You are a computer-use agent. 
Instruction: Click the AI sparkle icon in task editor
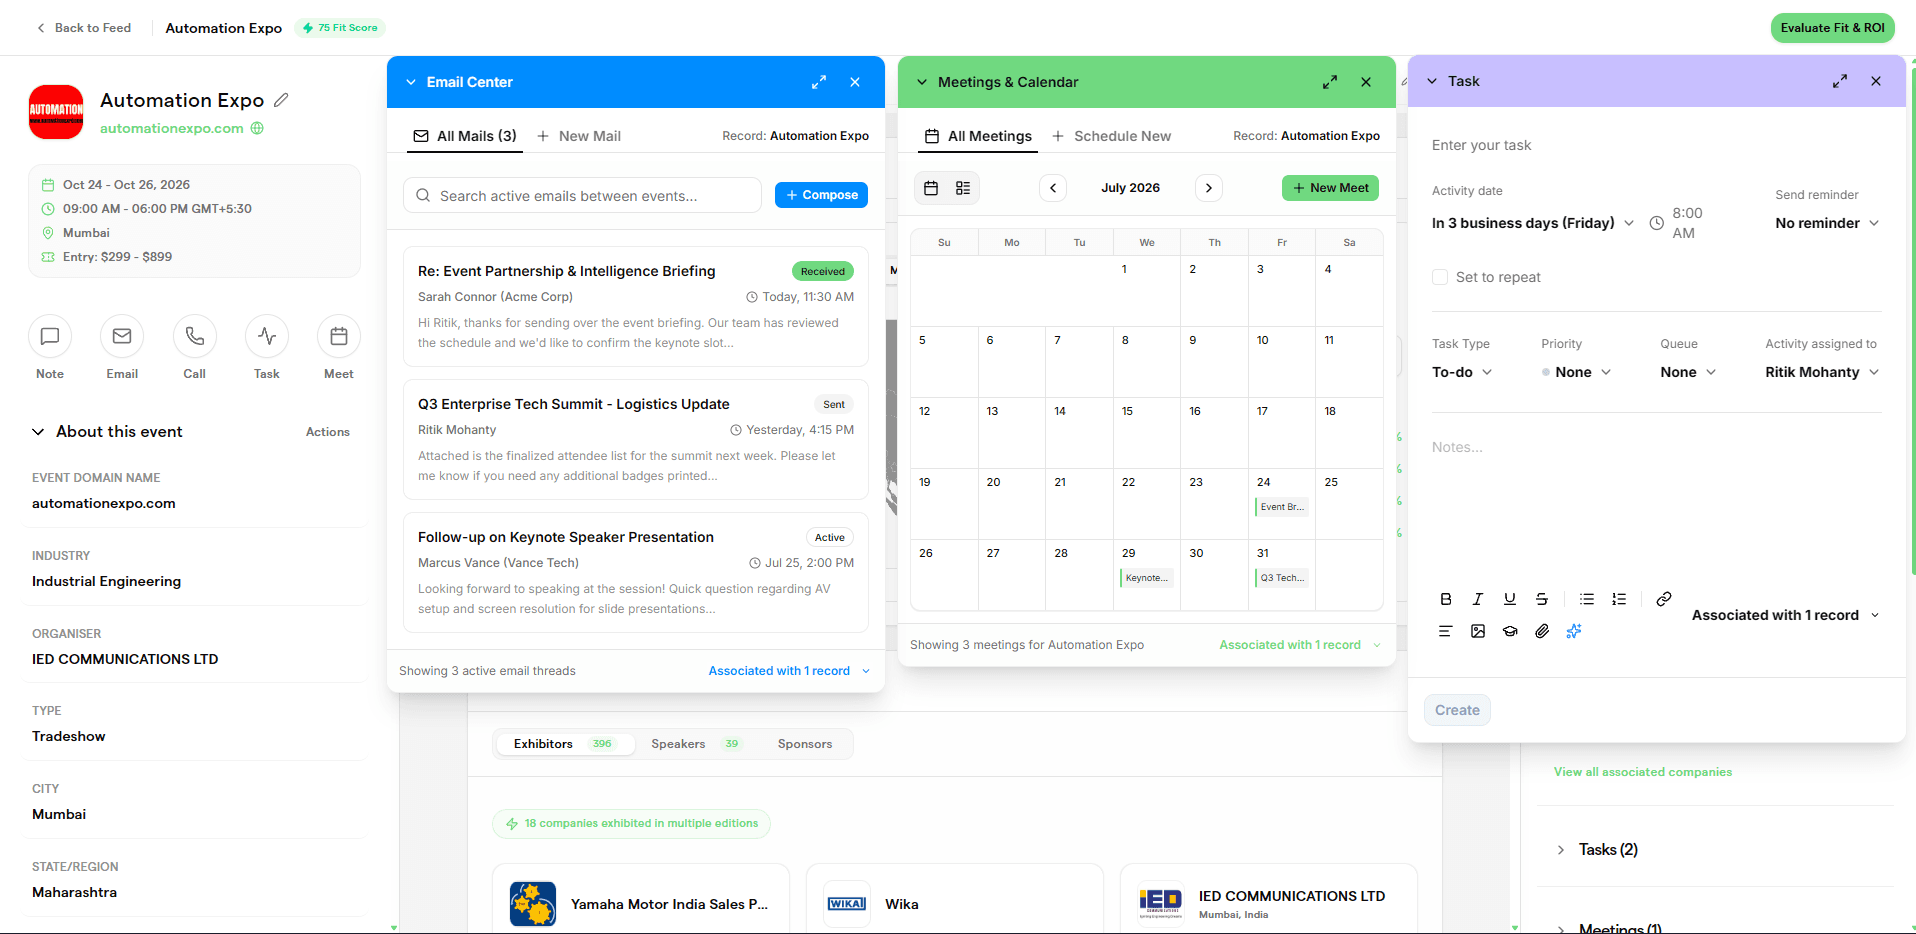click(1574, 631)
